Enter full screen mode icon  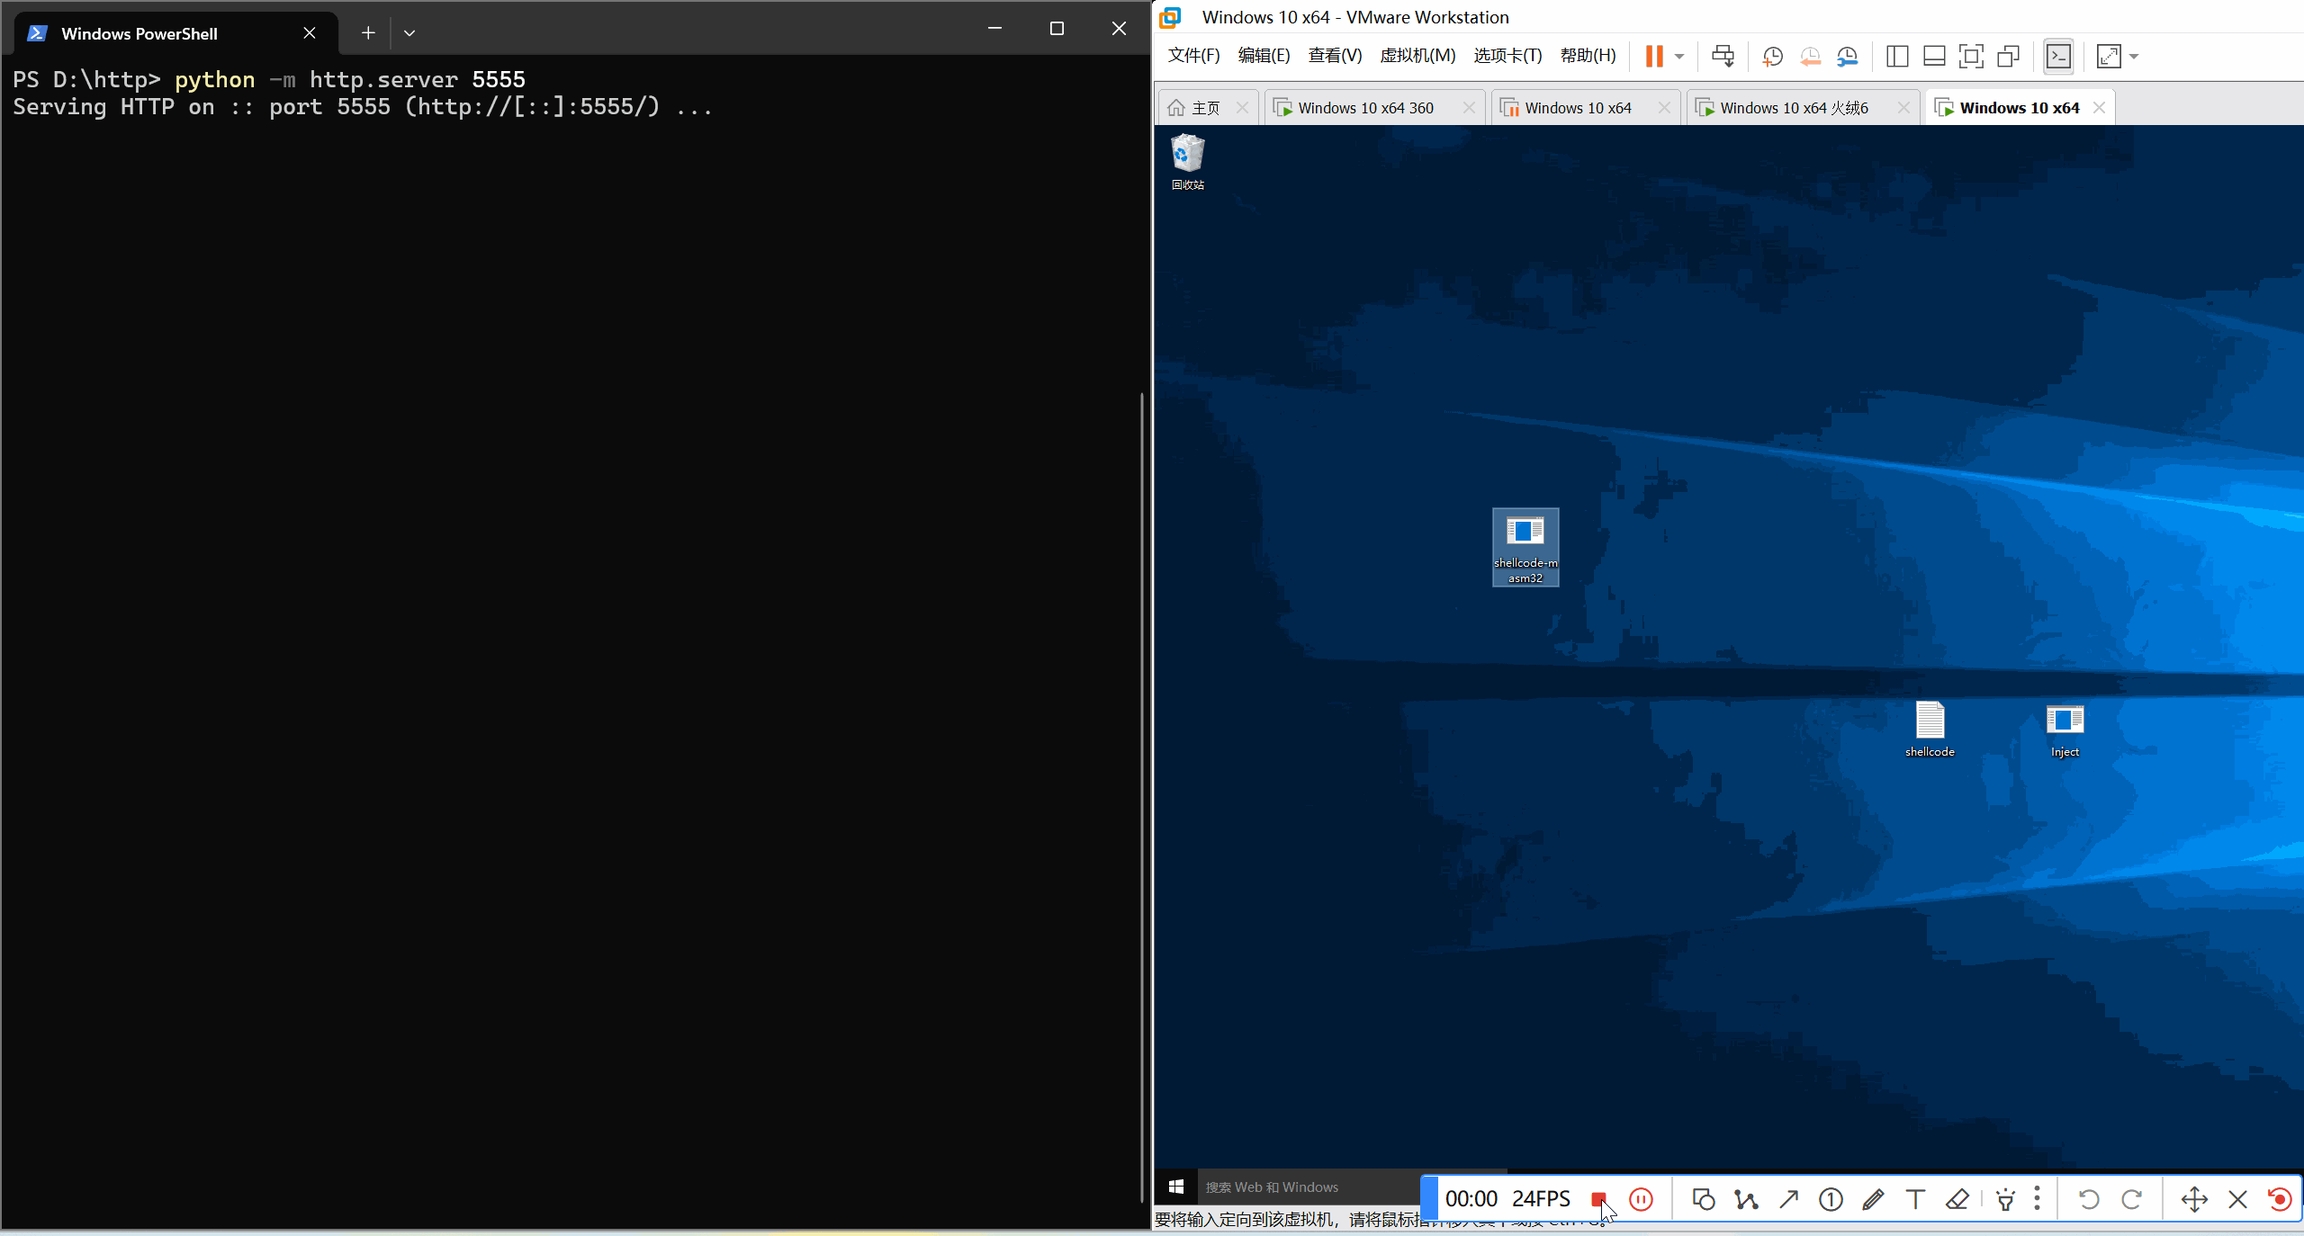1970,56
